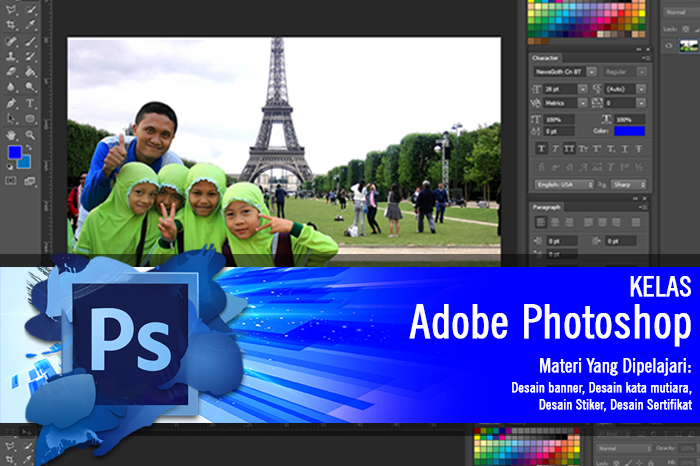Screen dimensions: 700x466
Task: Open the Paragraph panel flyout menu
Action: (x=643, y=207)
